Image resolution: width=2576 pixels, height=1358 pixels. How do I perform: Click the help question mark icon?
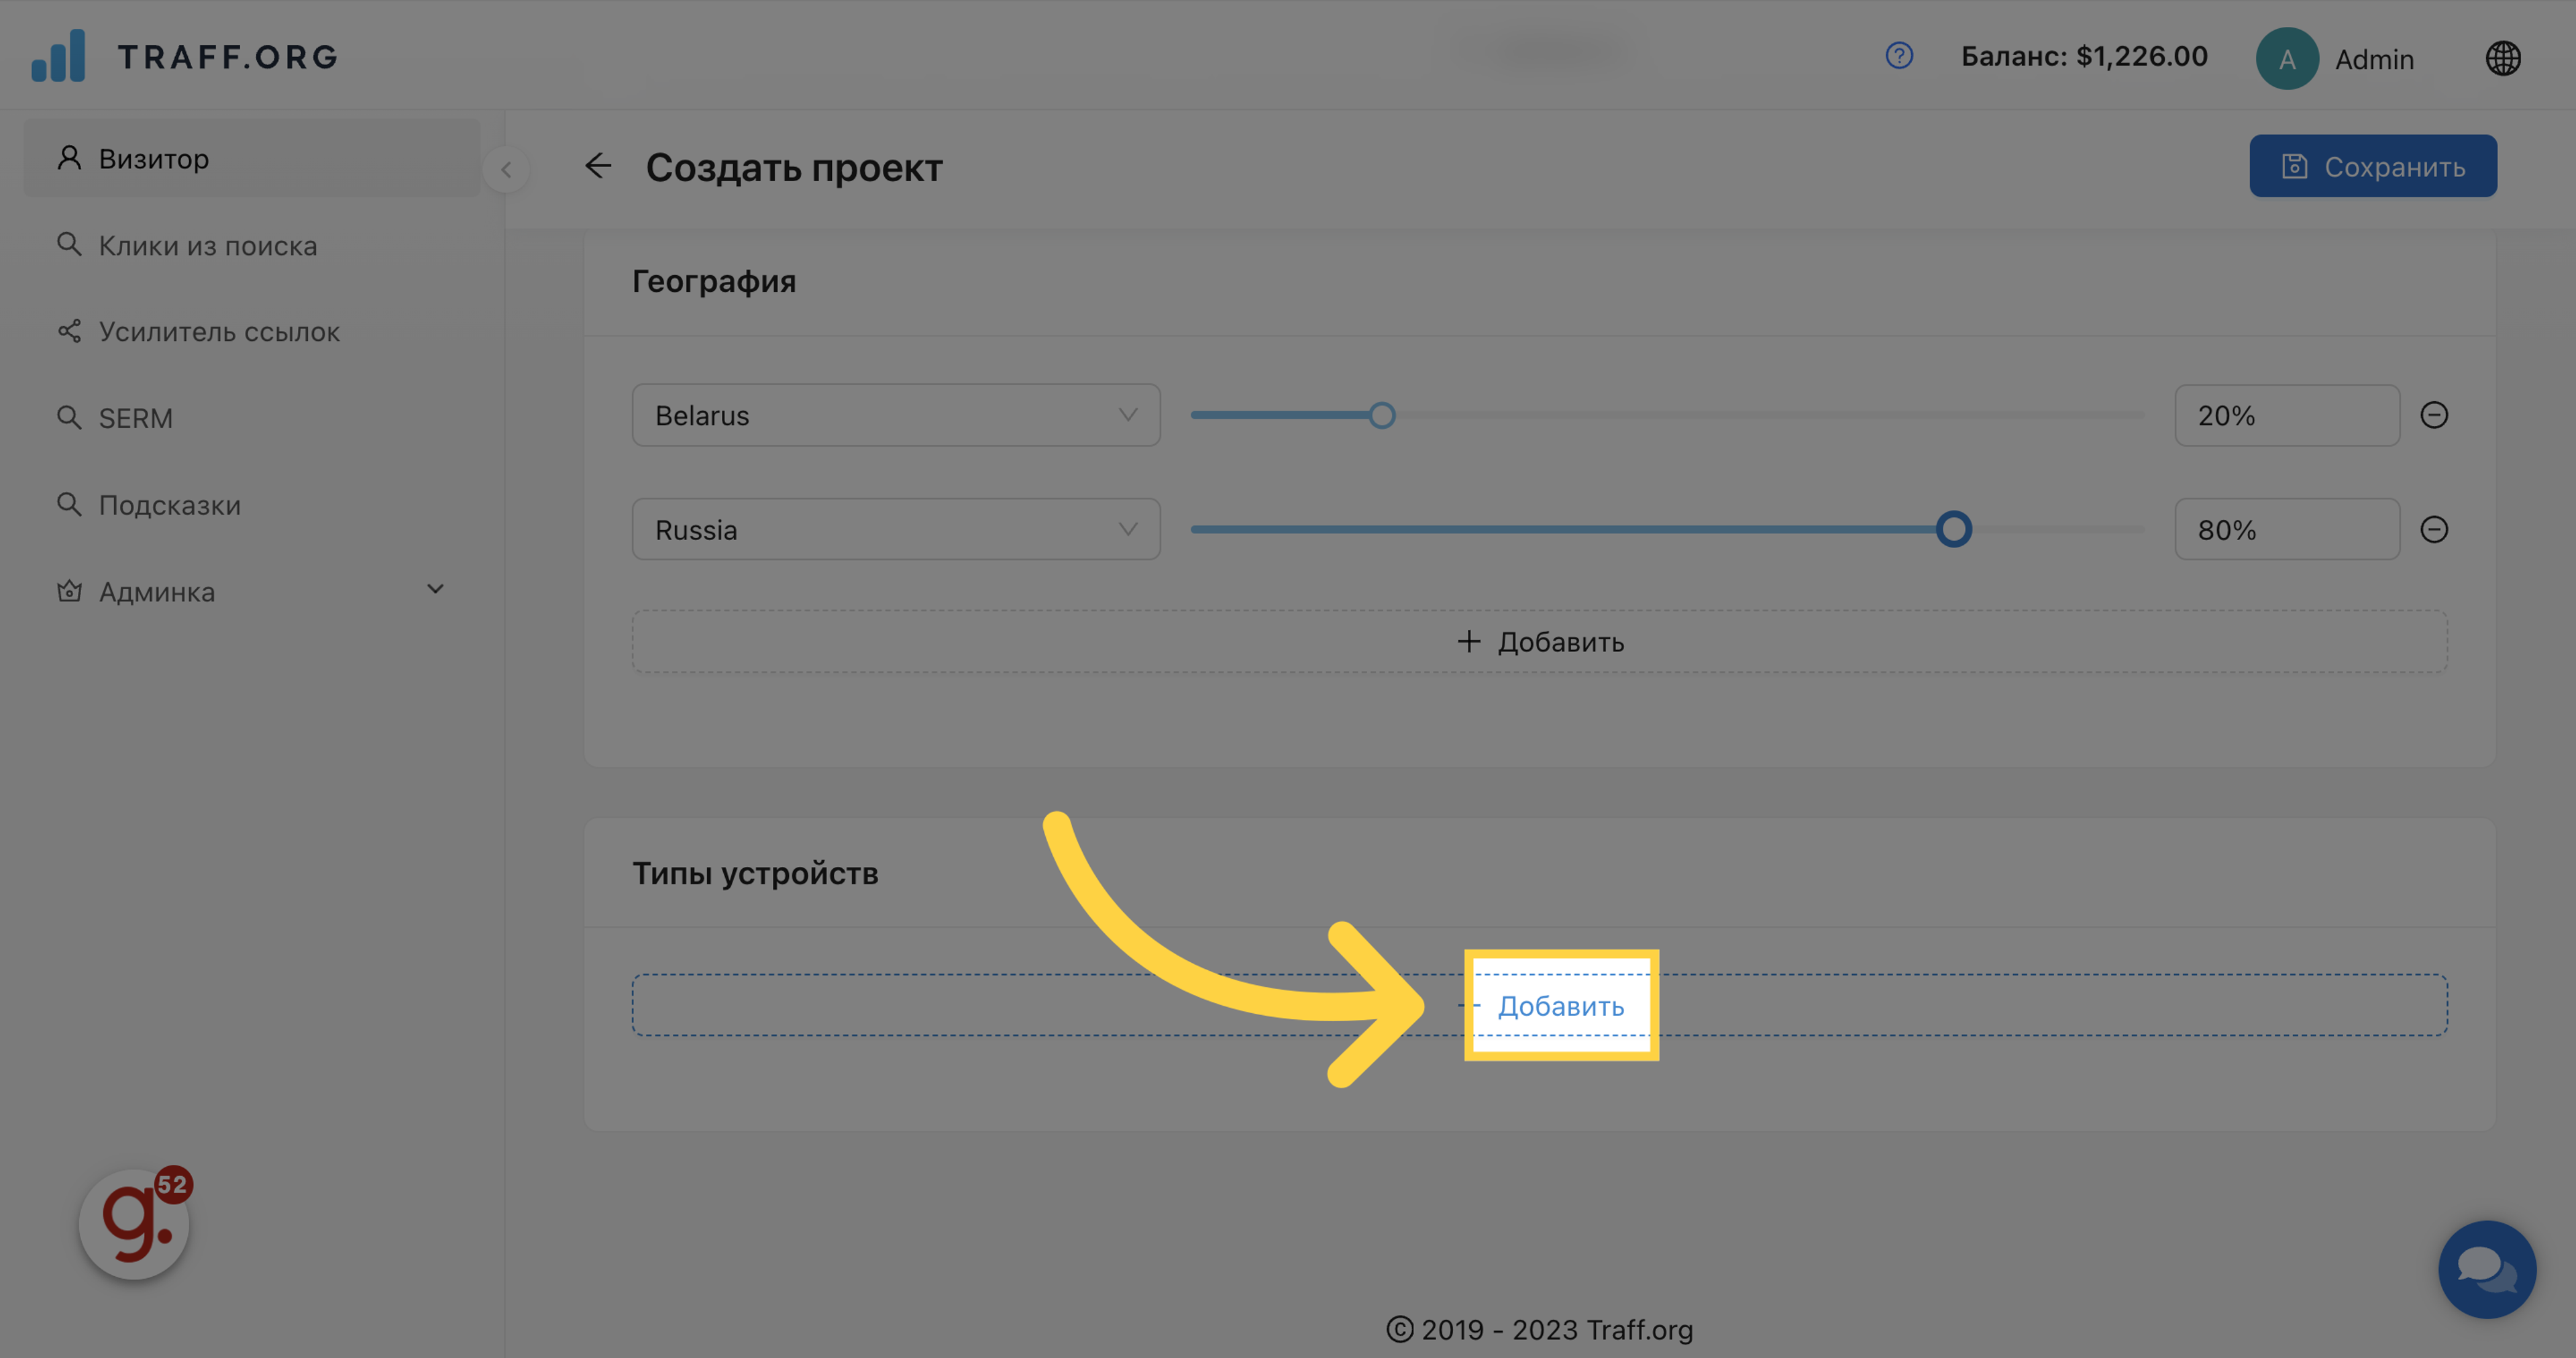click(1898, 56)
